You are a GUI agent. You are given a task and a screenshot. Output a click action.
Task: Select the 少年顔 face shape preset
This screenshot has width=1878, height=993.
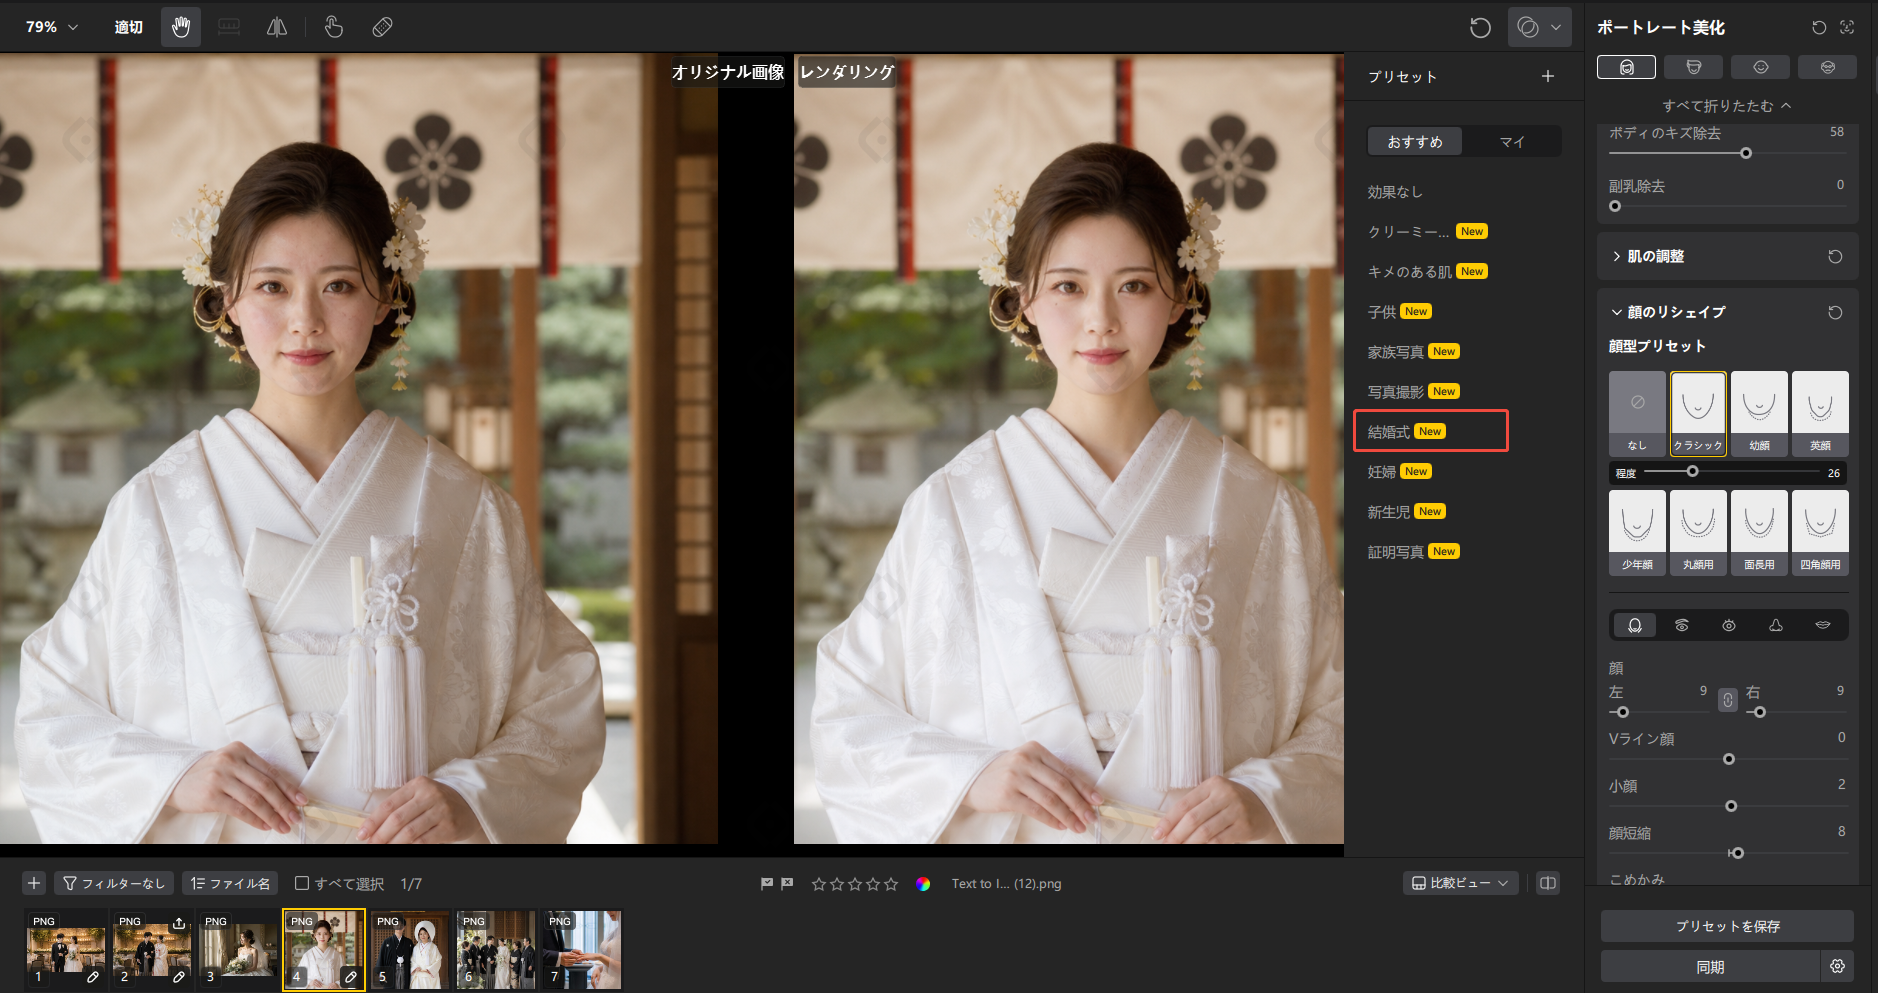pyautogui.click(x=1637, y=533)
